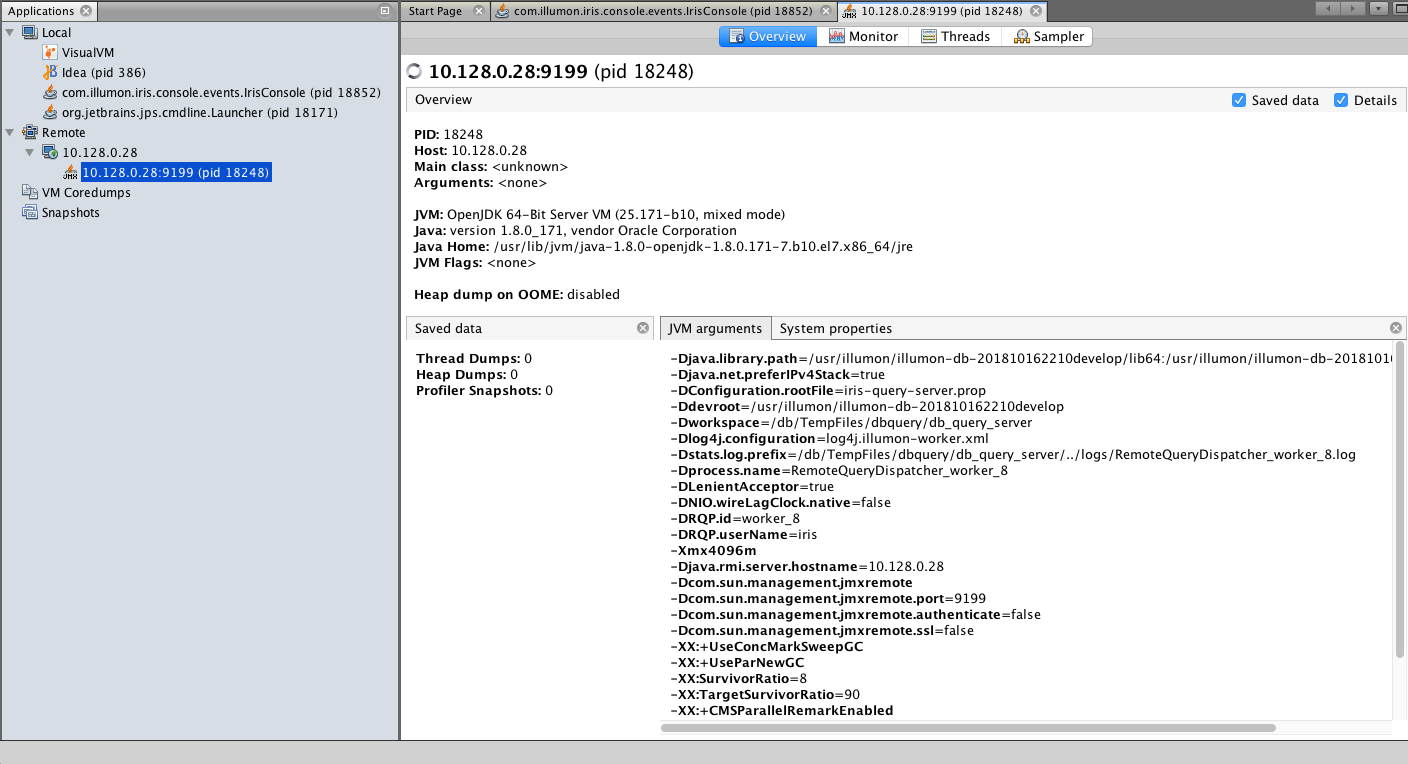
Task: Click the Profiler Snapshots: 0 entry
Action: [x=484, y=390]
